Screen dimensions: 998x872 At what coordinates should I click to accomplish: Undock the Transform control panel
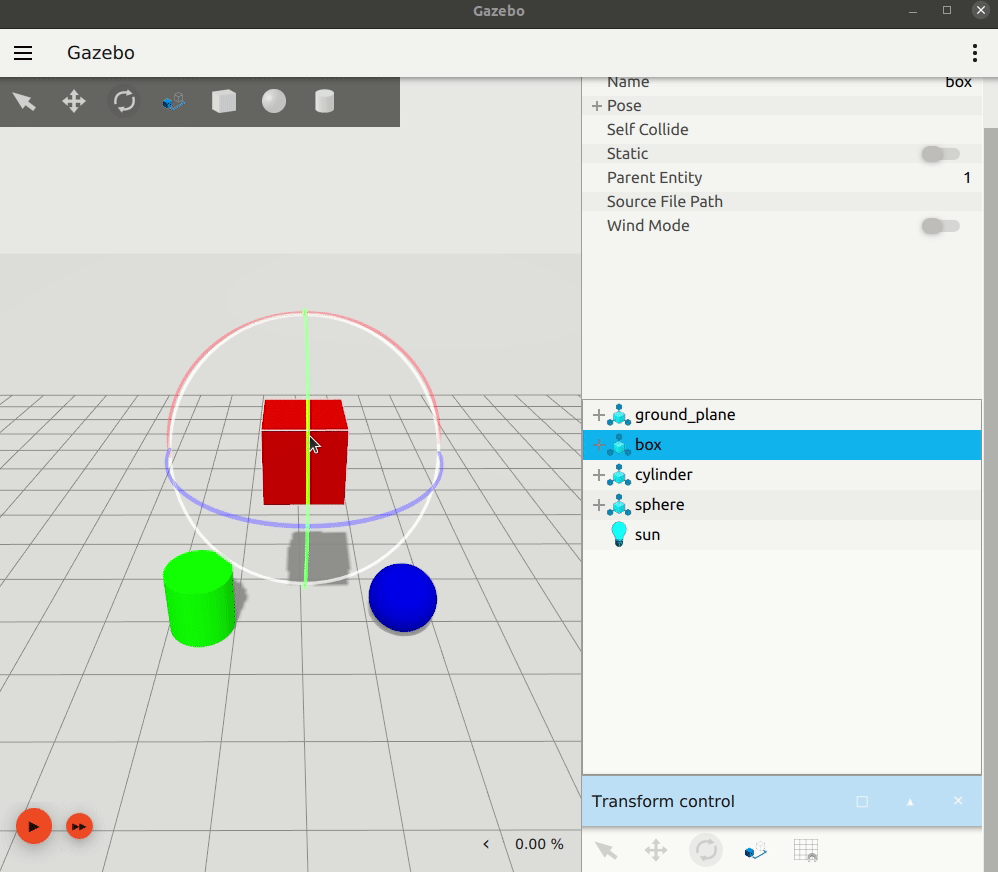pyautogui.click(x=862, y=801)
